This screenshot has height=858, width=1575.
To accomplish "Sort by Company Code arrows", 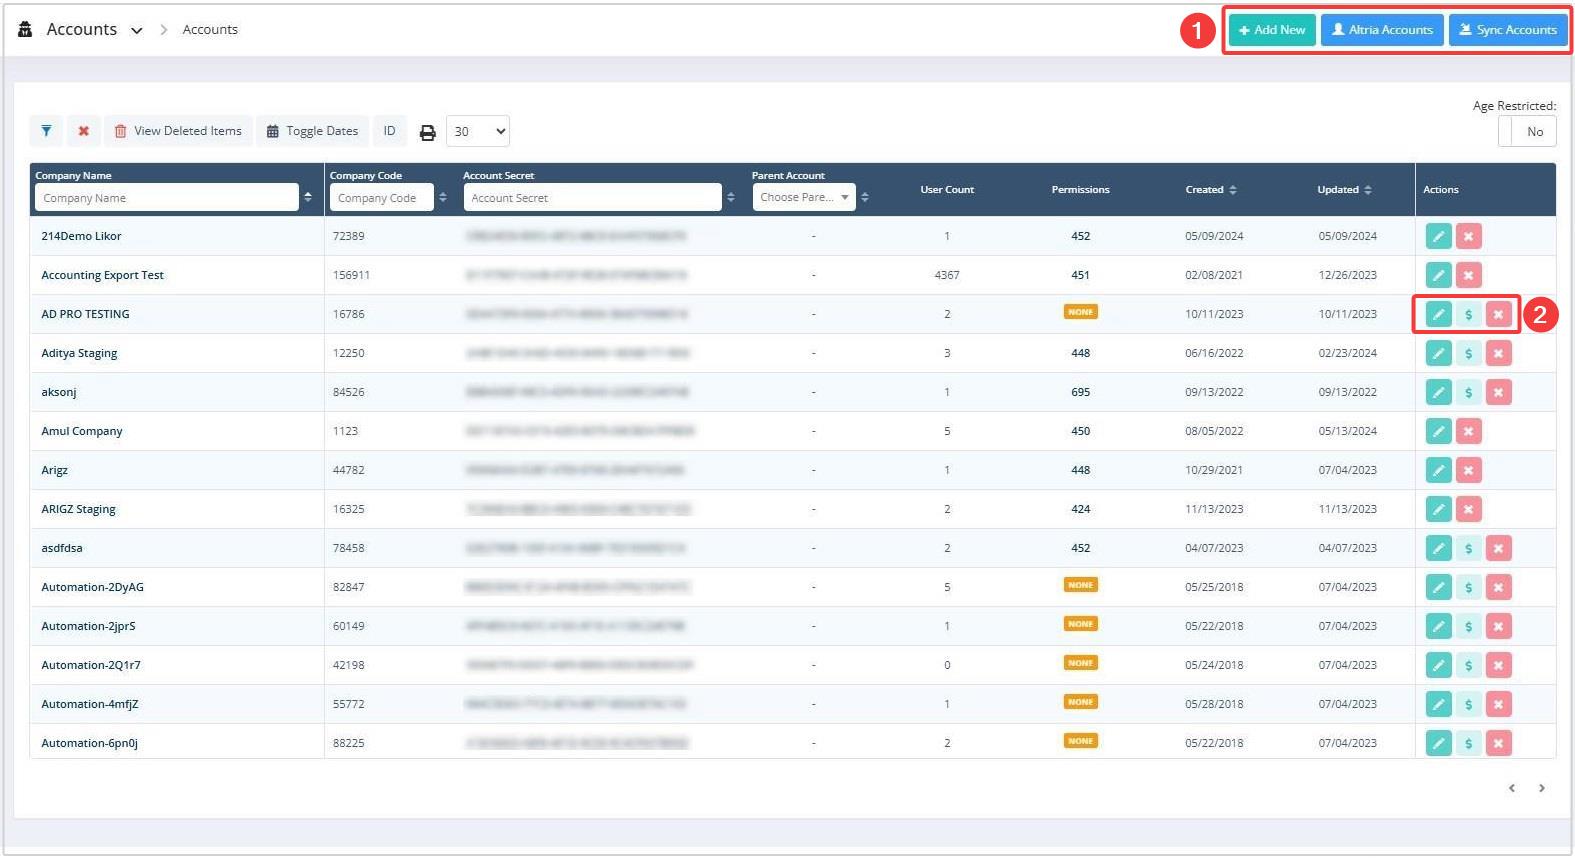I will (443, 197).
